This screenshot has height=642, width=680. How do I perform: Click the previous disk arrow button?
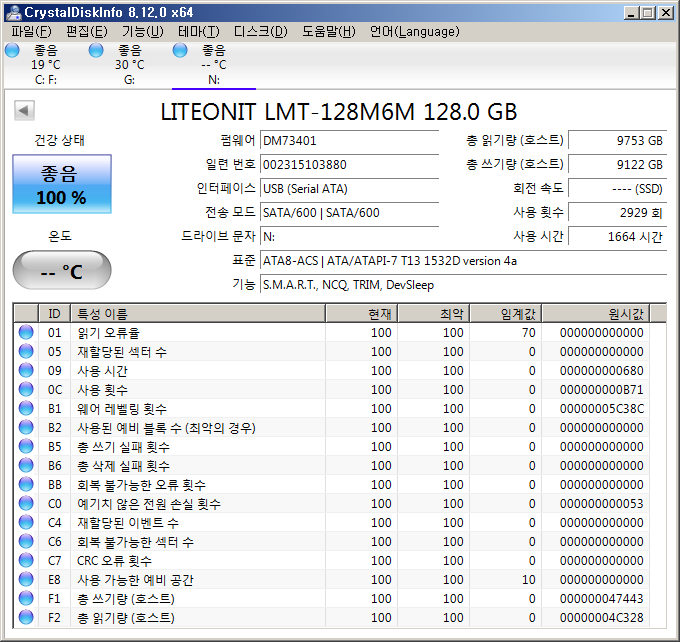pyautogui.click(x=25, y=111)
